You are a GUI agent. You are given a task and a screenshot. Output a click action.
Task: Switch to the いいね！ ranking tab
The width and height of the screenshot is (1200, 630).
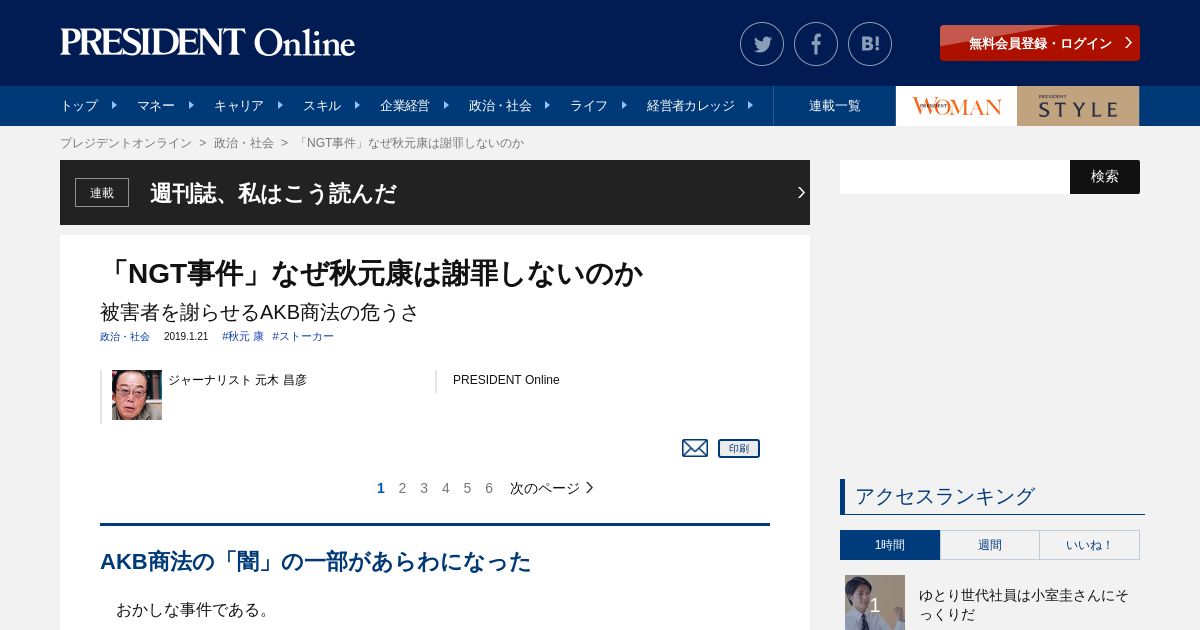click(1090, 545)
